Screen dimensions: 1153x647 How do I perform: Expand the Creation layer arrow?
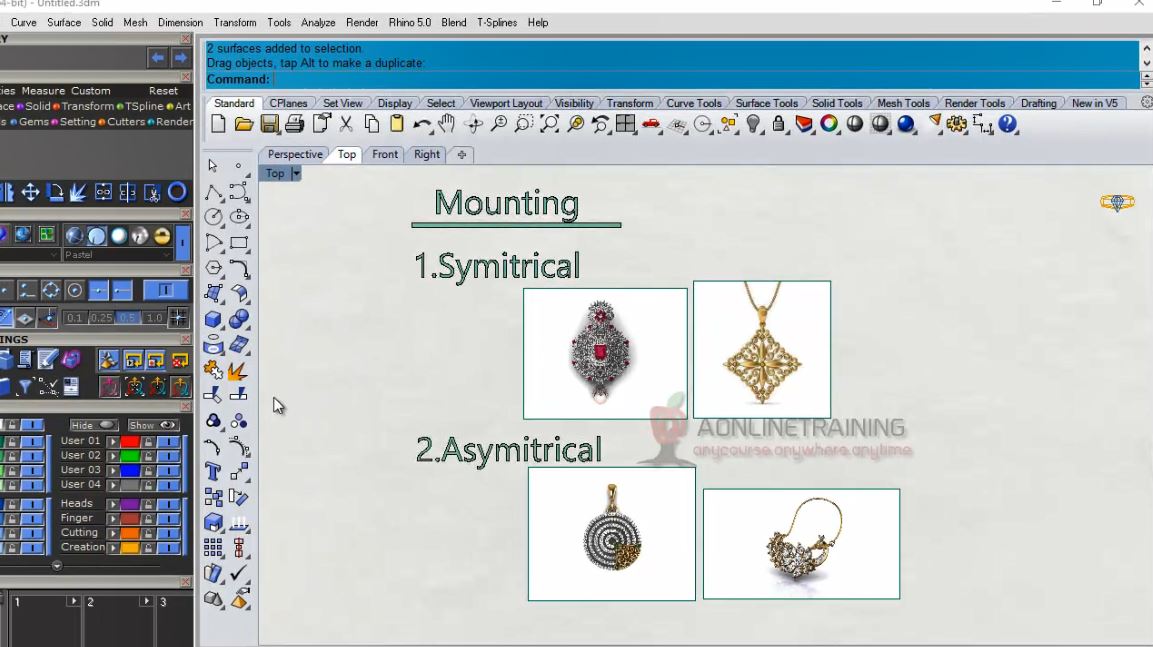113,547
